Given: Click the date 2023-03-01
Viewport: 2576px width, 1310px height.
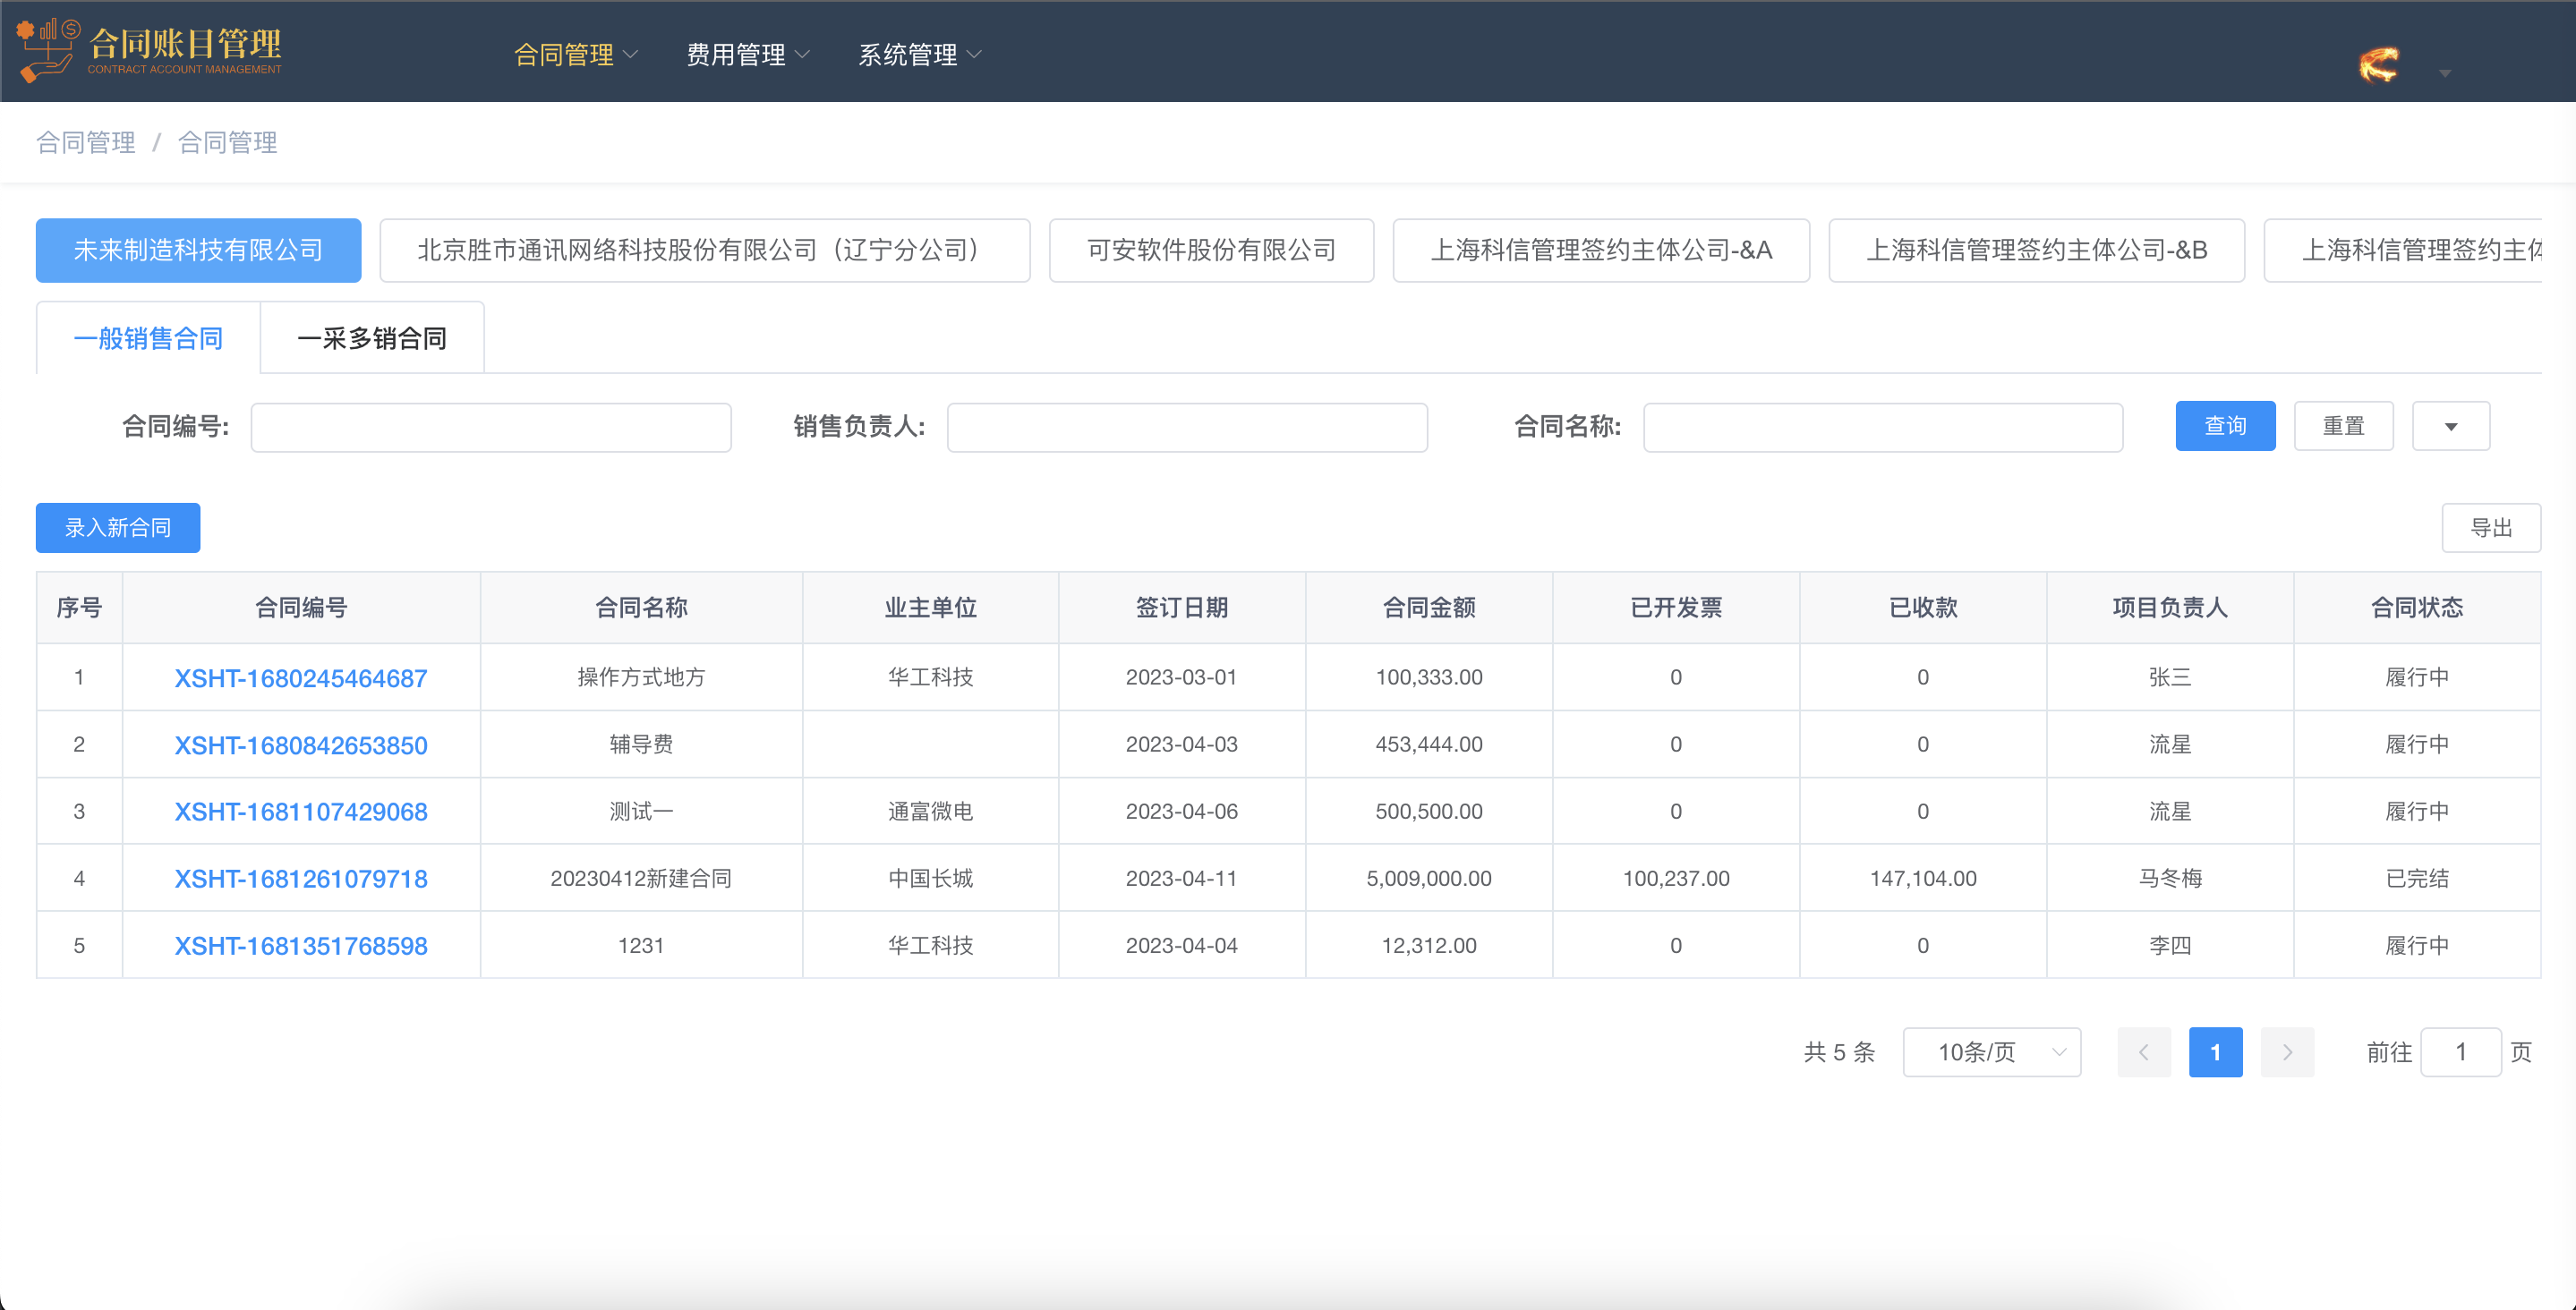Looking at the screenshot, I should click(1181, 677).
